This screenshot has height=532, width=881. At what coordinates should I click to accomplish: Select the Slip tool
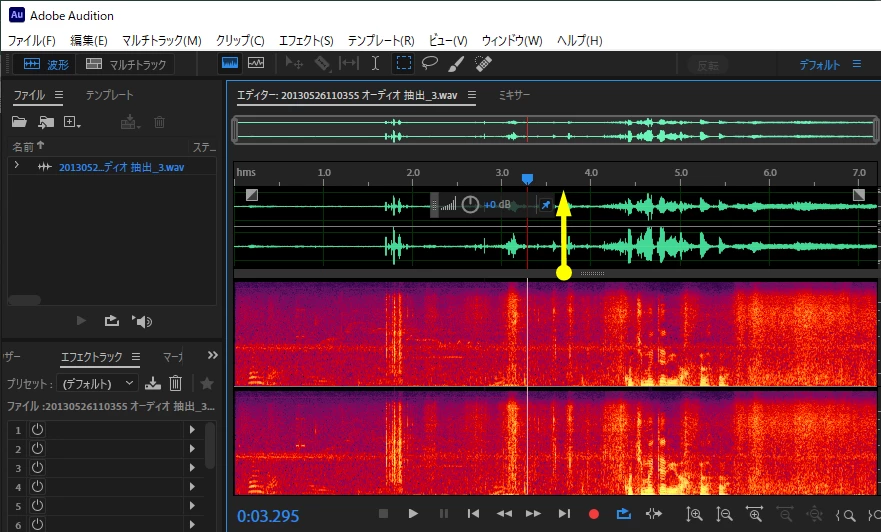[349, 63]
